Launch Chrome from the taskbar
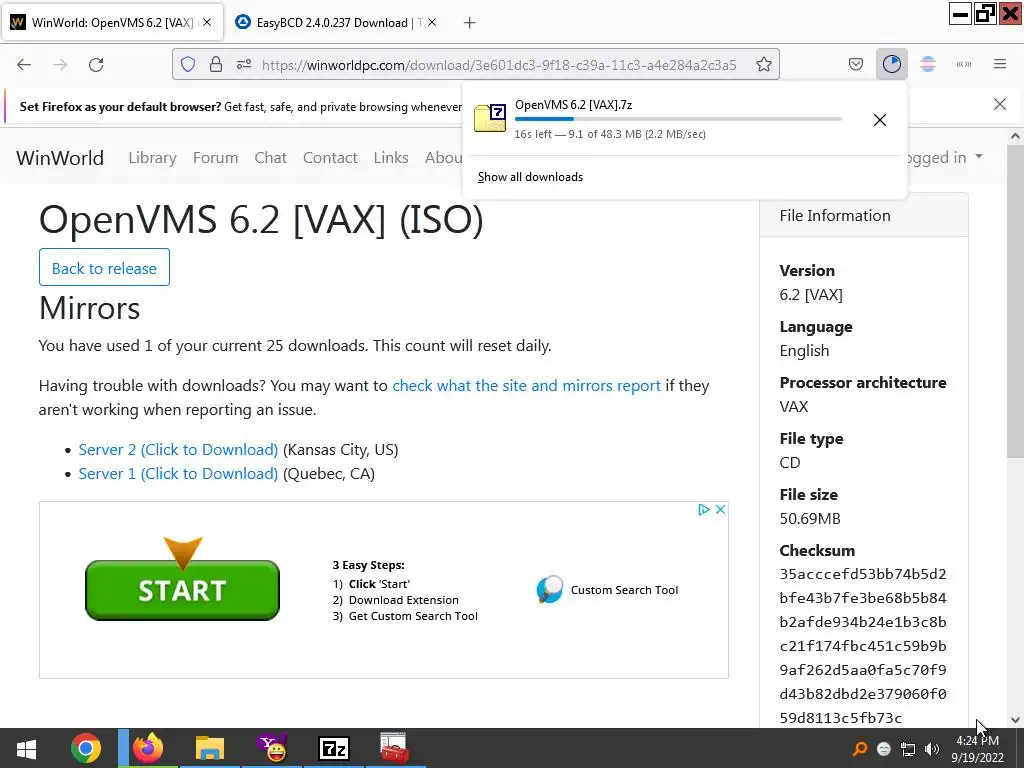1024x768 pixels. (x=86, y=748)
